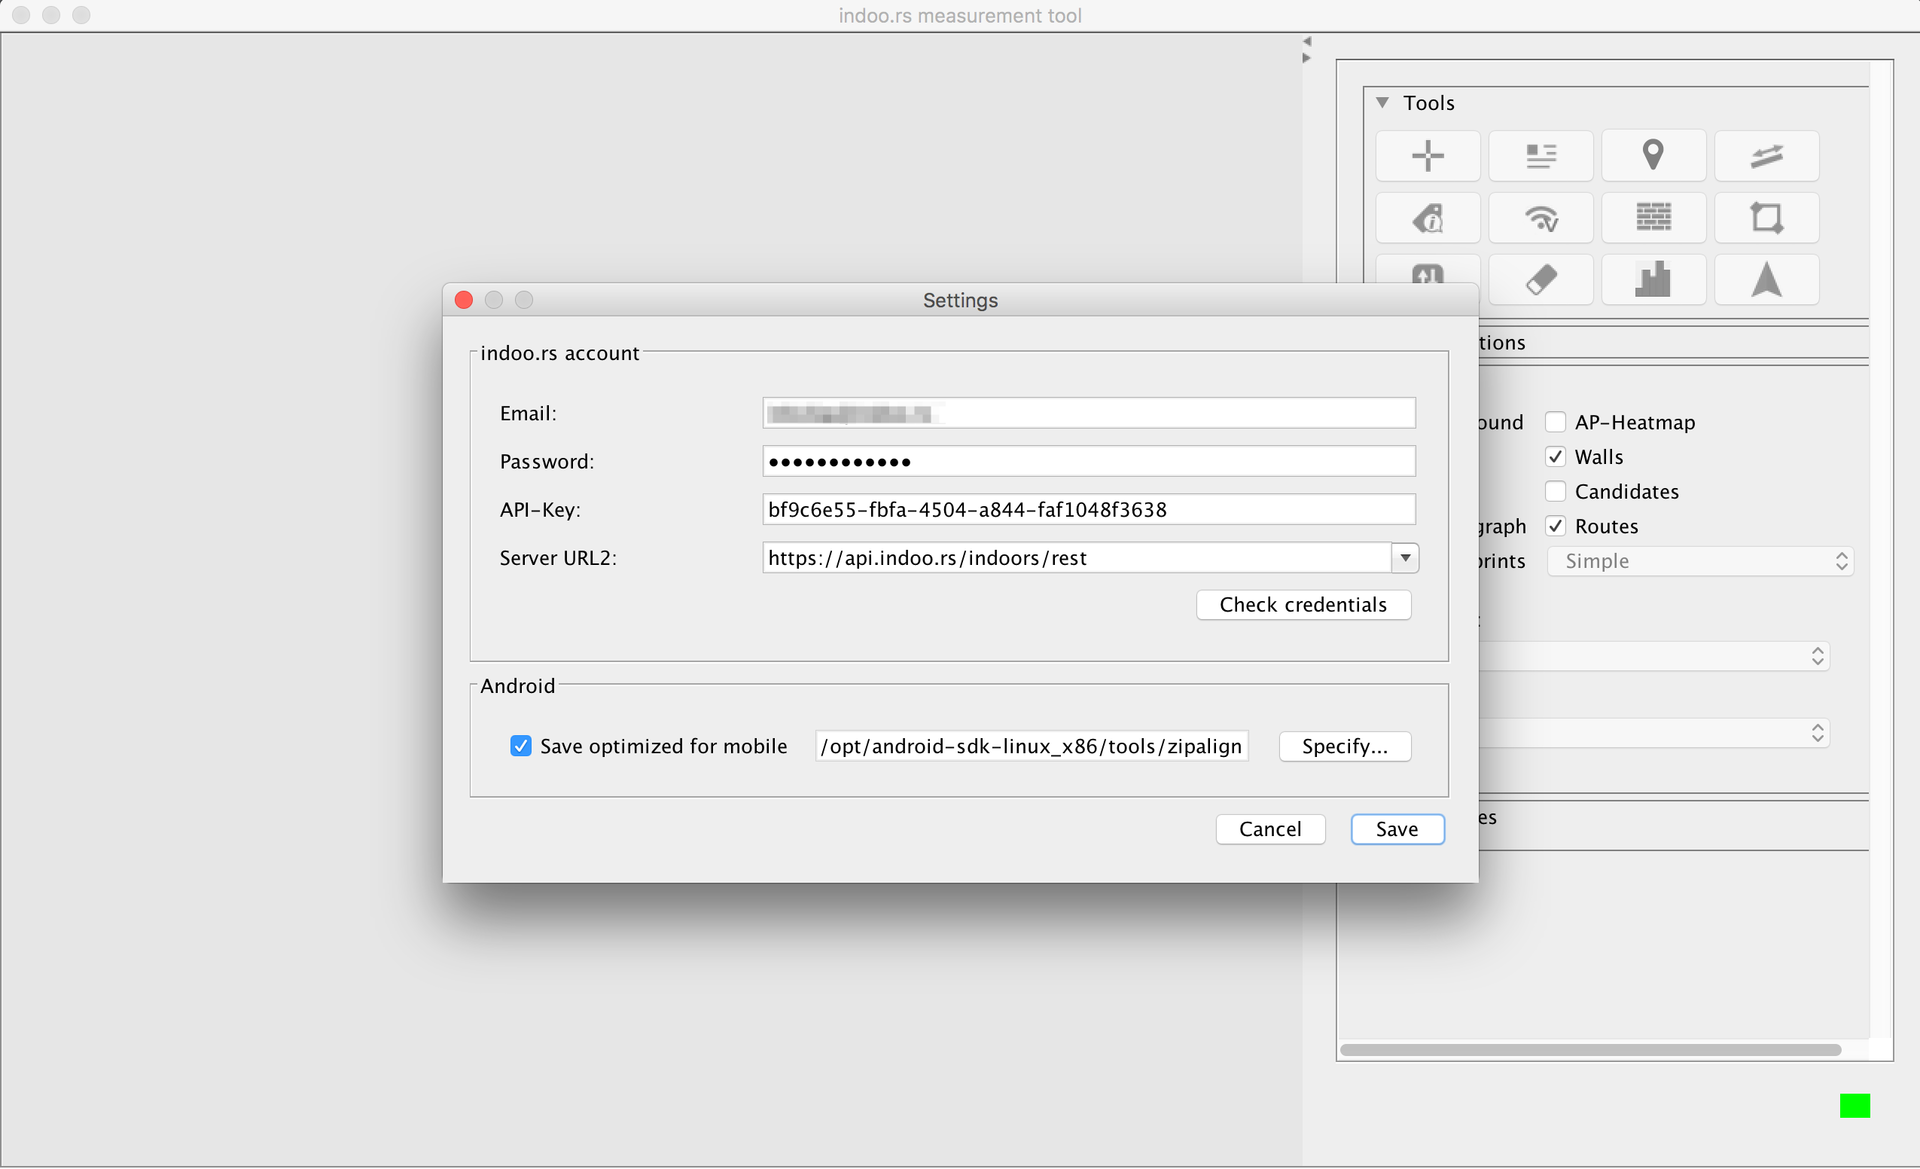Click the Check credentials button
The height and width of the screenshot is (1169, 1920).
click(x=1303, y=605)
